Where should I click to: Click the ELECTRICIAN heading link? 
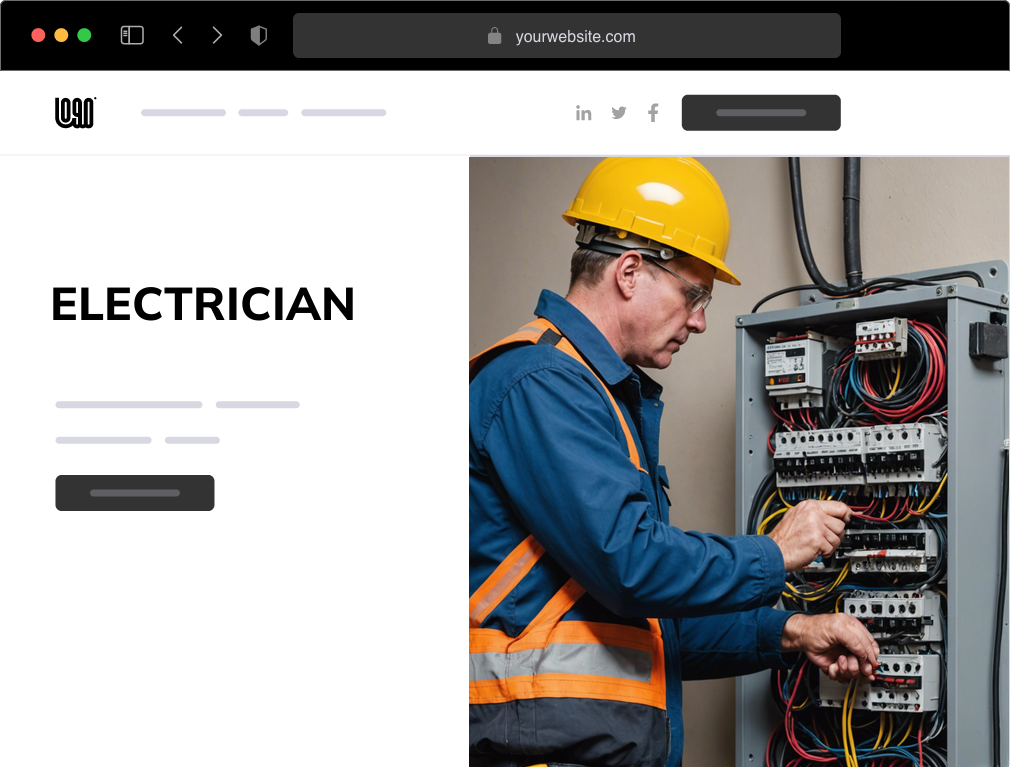pos(203,305)
